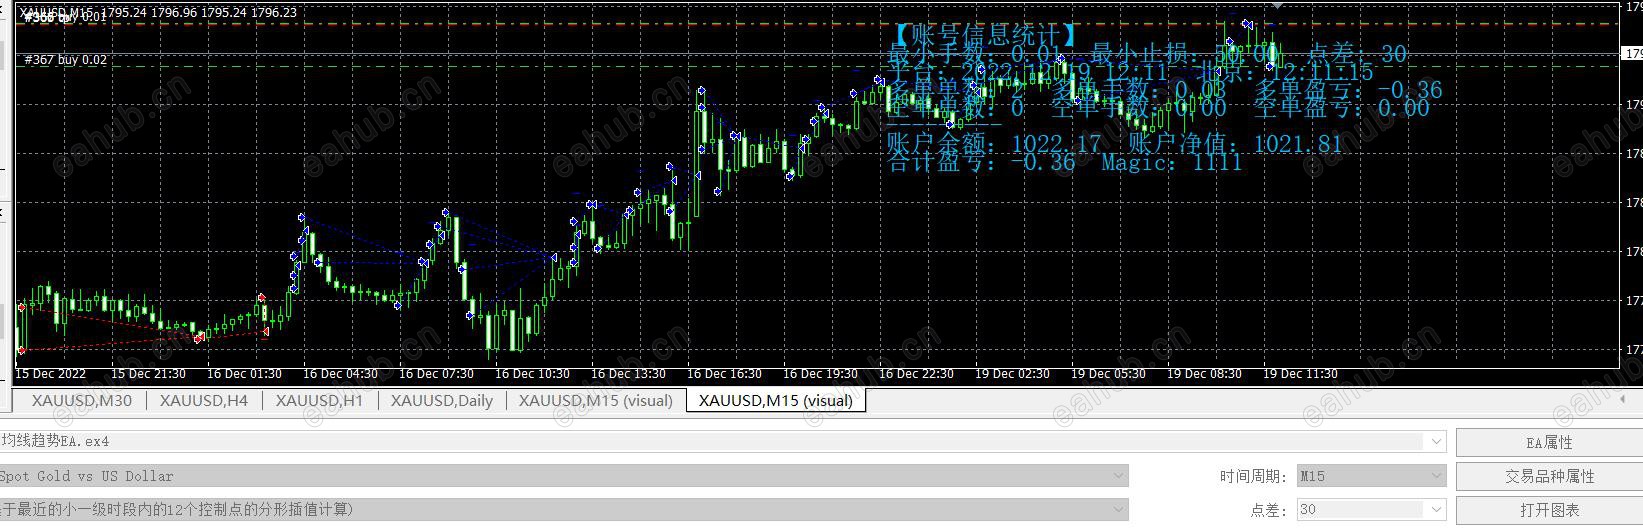The width and height of the screenshot is (1643, 529).
Task: Switch to the XAUUSD,H4 chart tab
Action: tap(204, 401)
